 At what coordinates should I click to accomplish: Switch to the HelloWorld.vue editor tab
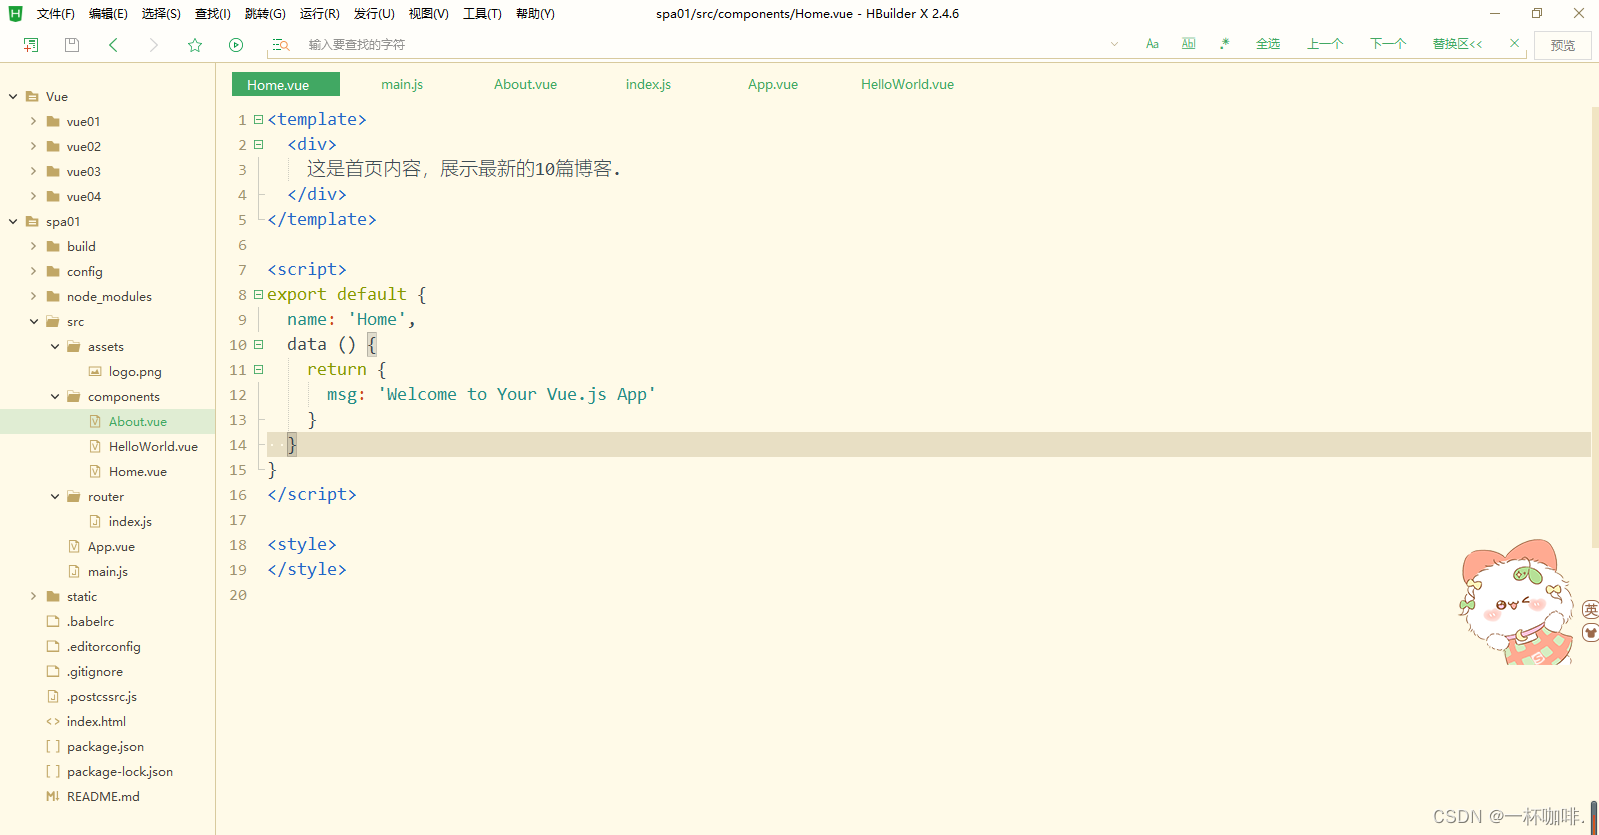[907, 85]
